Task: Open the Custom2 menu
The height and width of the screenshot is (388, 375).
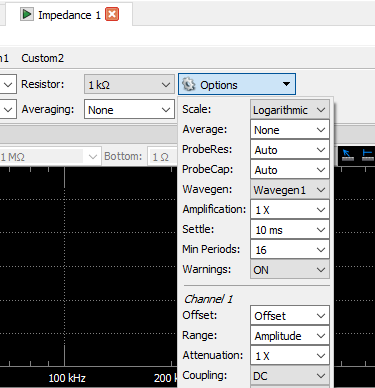Action: point(42,58)
